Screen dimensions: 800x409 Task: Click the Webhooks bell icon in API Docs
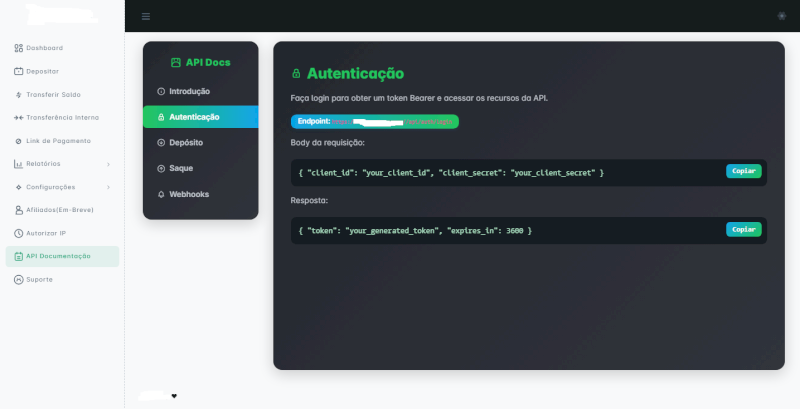[x=161, y=194]
